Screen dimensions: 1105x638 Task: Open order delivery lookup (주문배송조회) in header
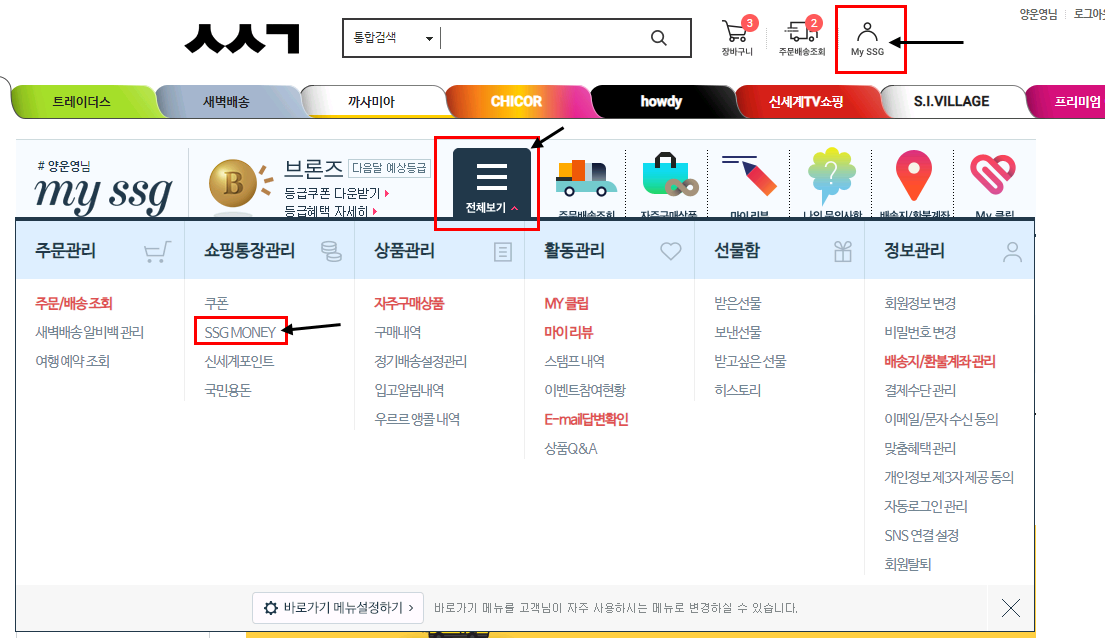coord(802,37)
